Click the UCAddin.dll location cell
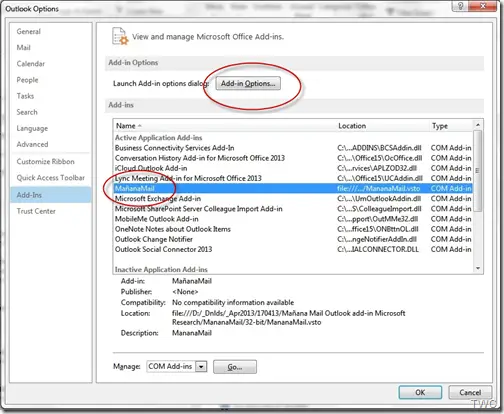The width and height of the screenshot is (504, 414). tap(380, 178)
